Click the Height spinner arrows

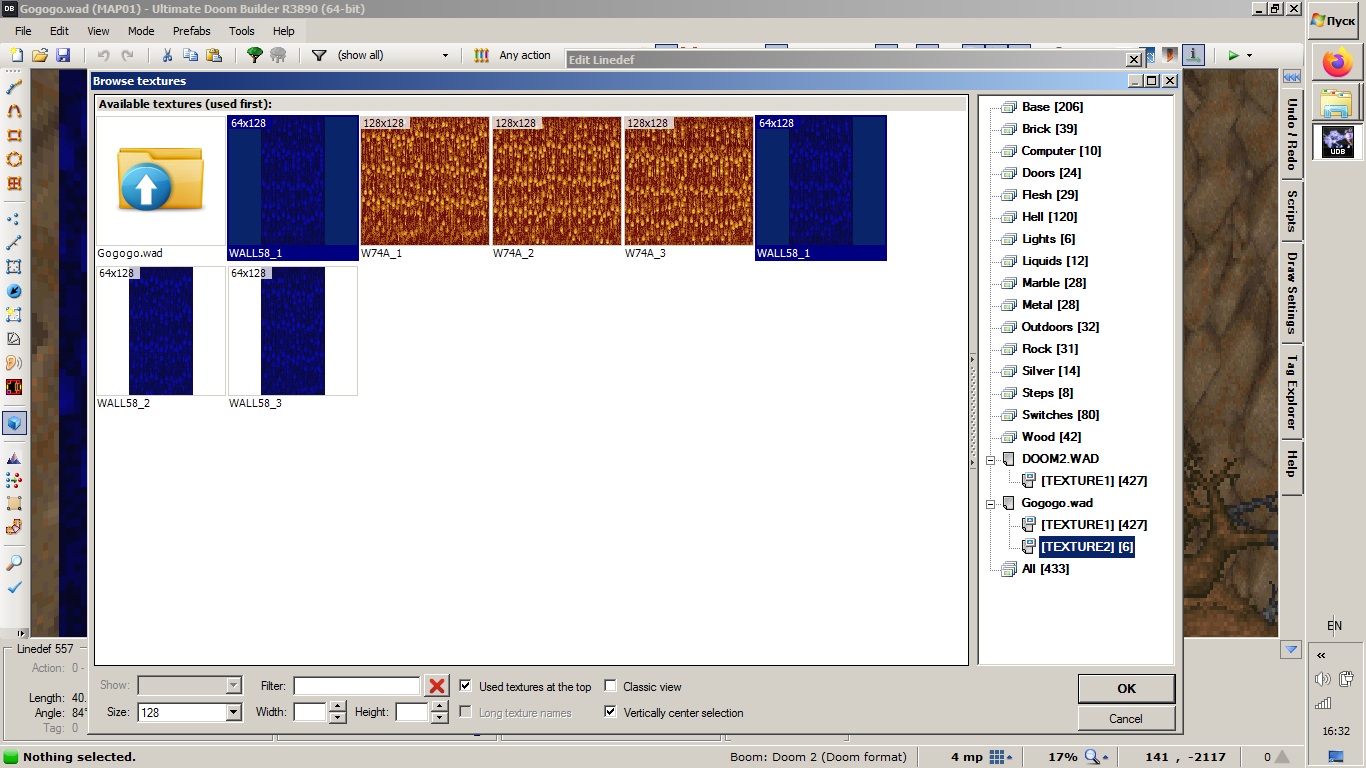[439, 712]
